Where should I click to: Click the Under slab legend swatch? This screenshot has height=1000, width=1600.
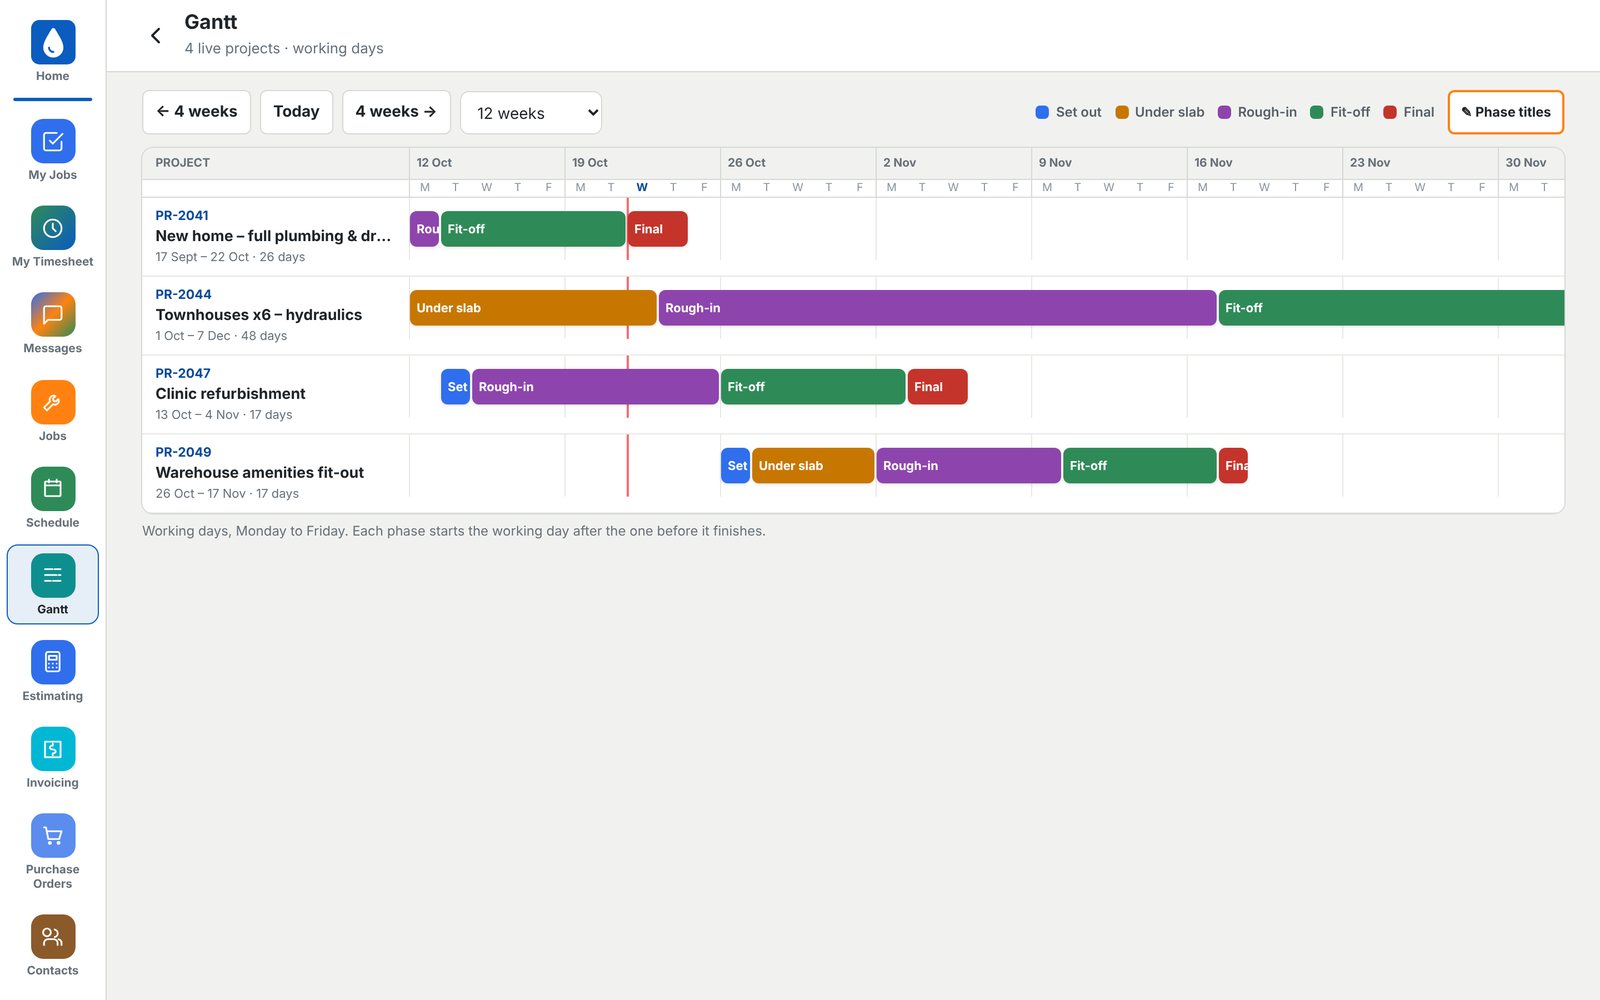click(x=1122, y=112)
